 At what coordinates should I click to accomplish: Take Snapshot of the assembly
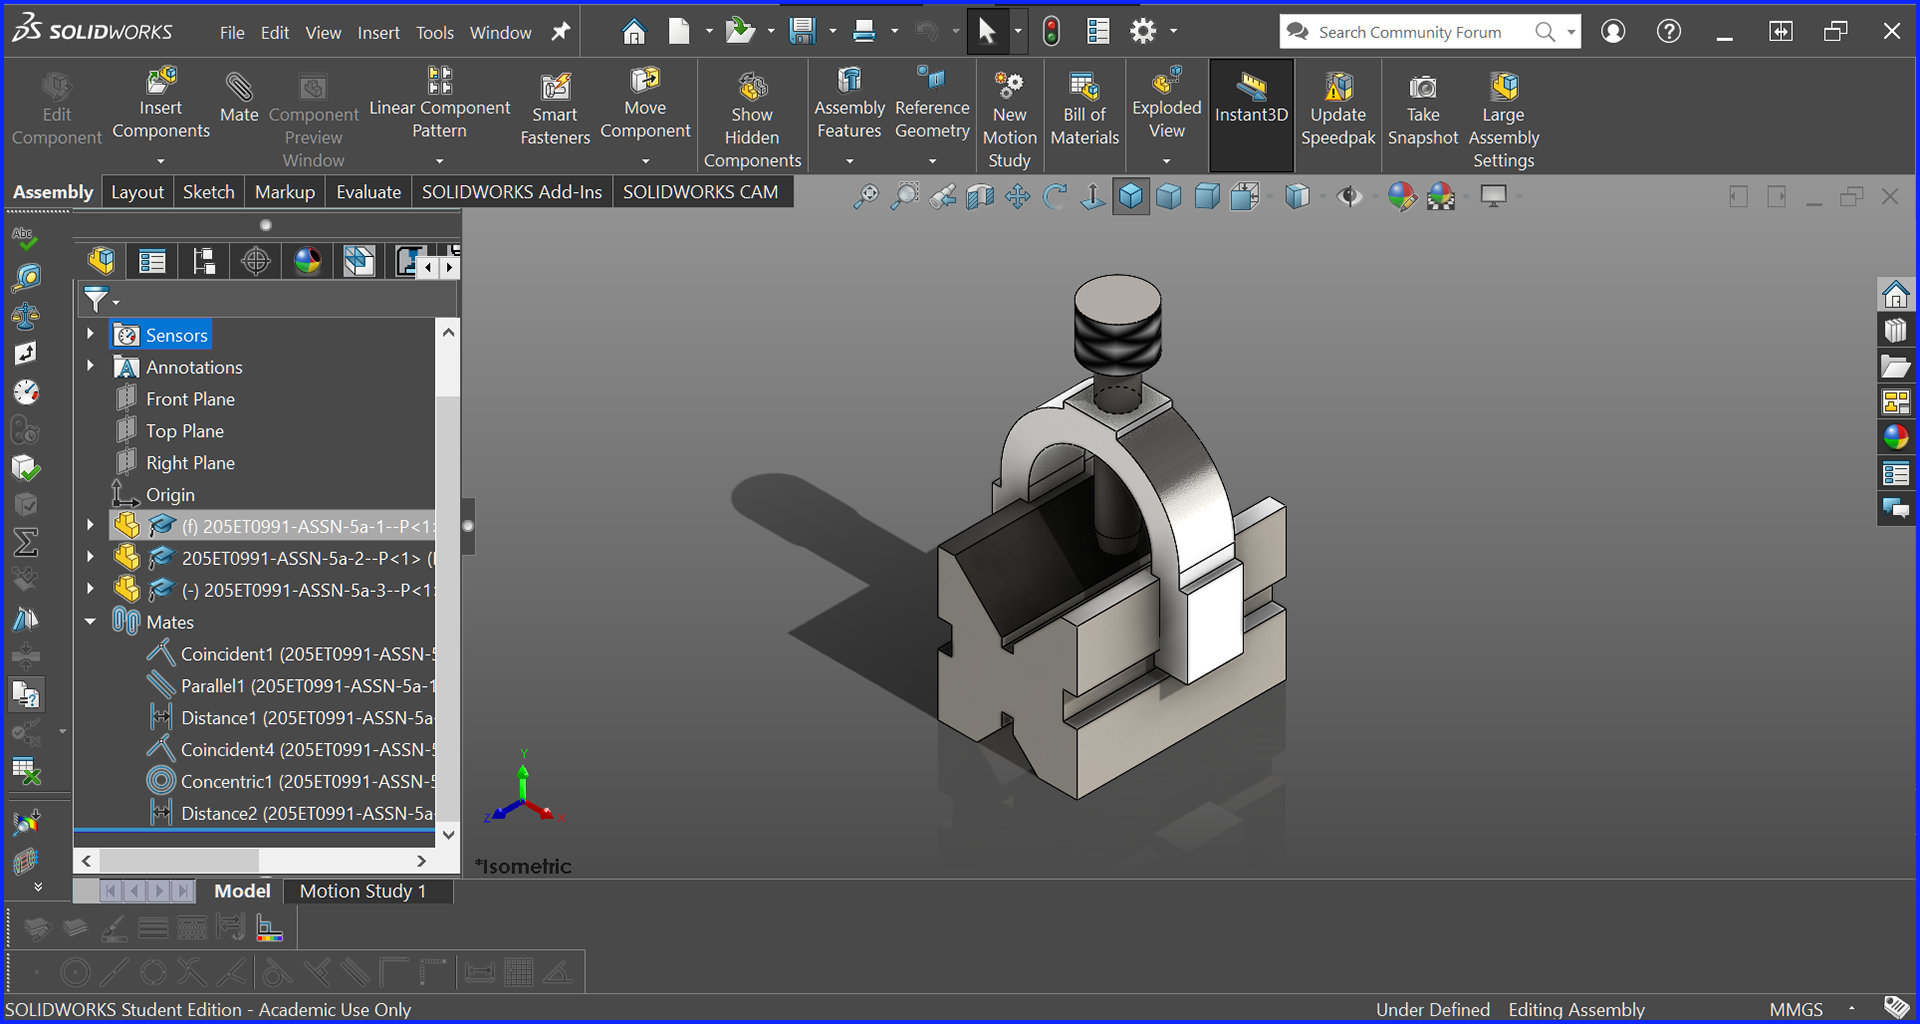(1422, 110)
